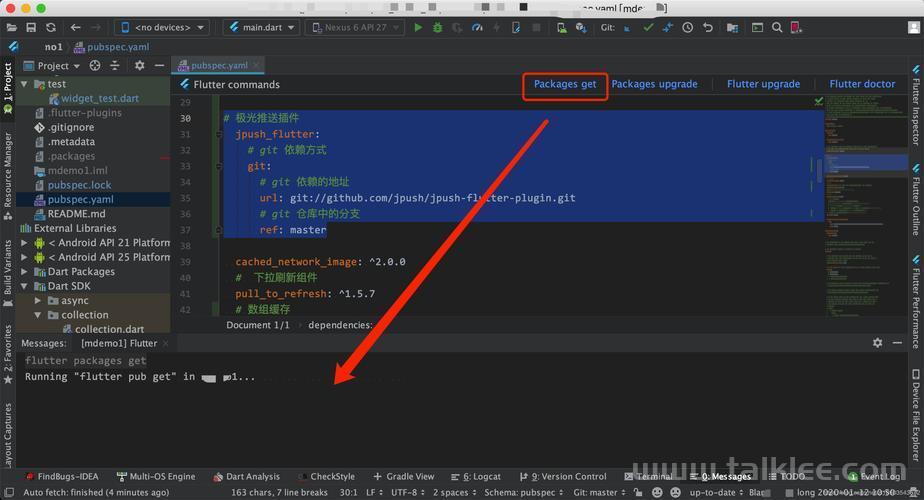
Task: Show Git history clock icon
Action: point(687,27)
